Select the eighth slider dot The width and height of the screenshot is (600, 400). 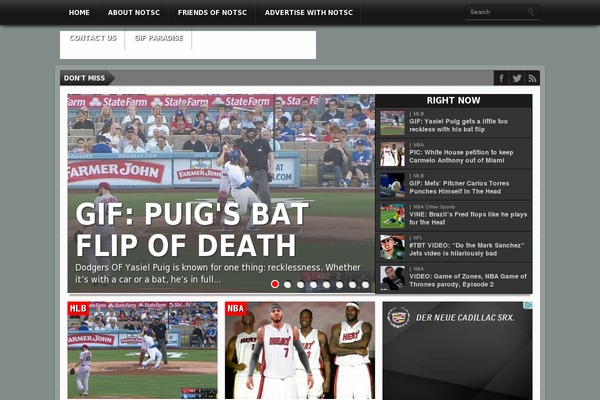point(366,284)
